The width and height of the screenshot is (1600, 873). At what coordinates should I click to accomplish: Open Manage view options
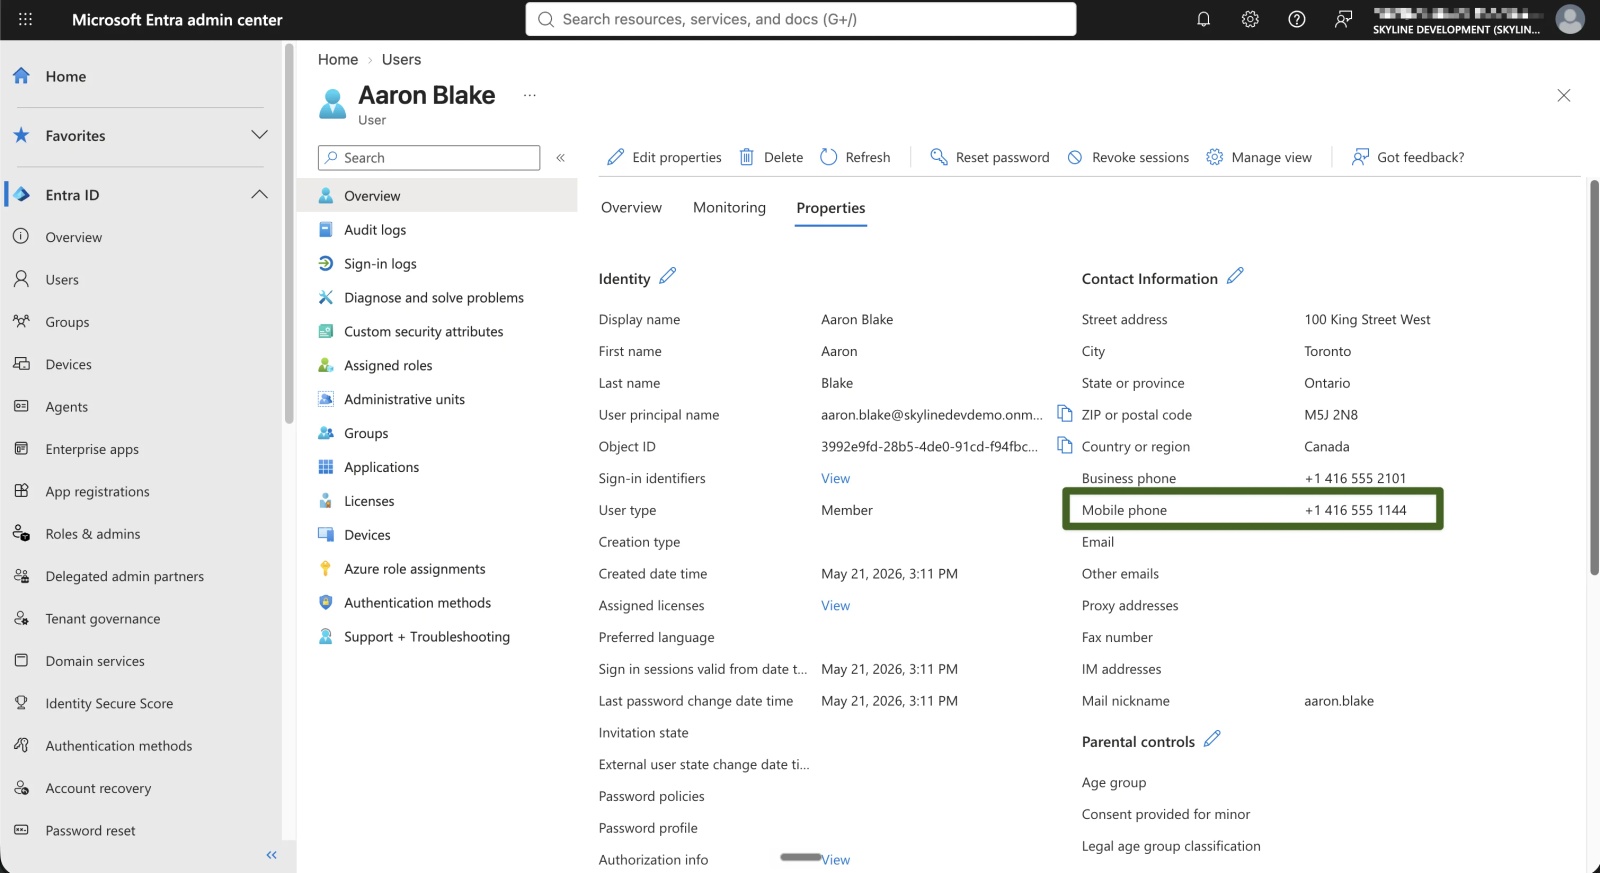(1259, 157)
